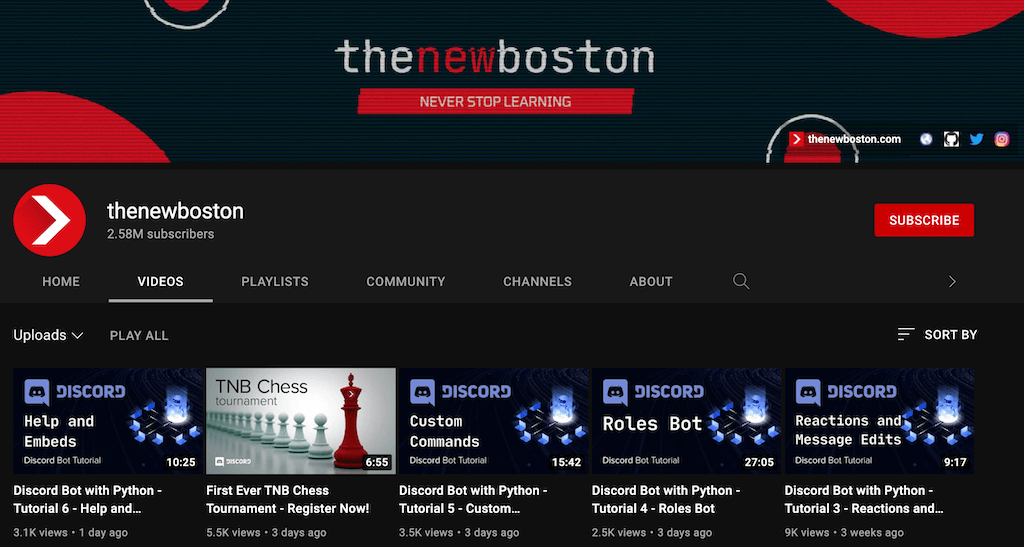Click the 2.58M subscribers text

pos(161,234)
